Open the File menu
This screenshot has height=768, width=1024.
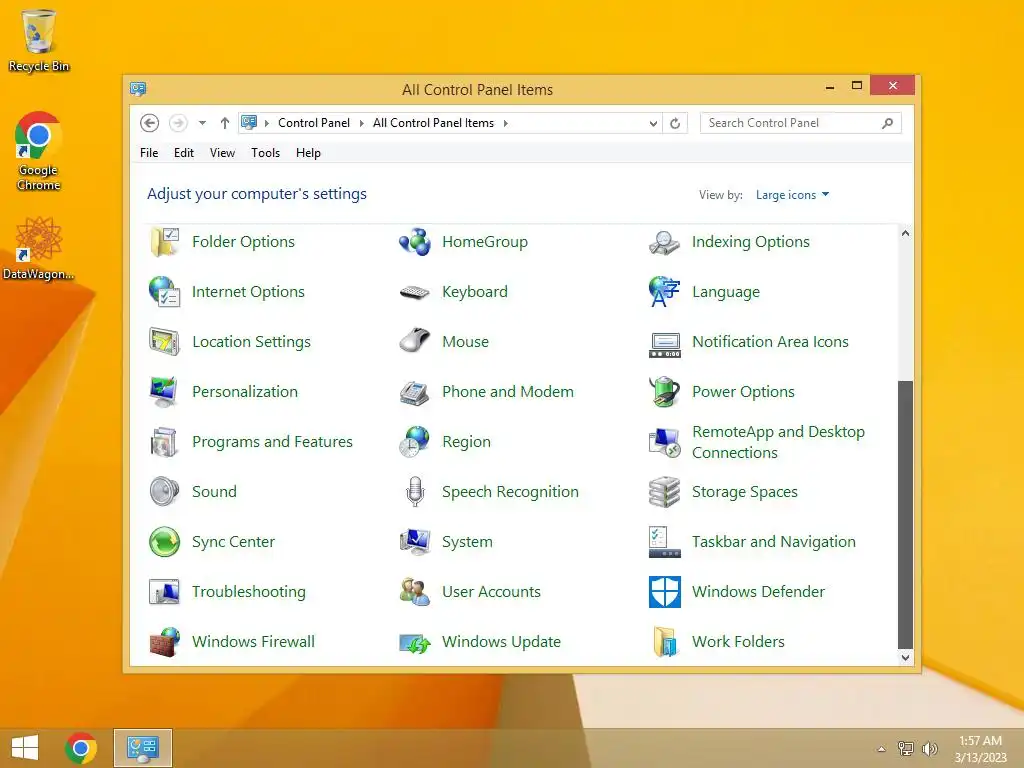point(149,153)
